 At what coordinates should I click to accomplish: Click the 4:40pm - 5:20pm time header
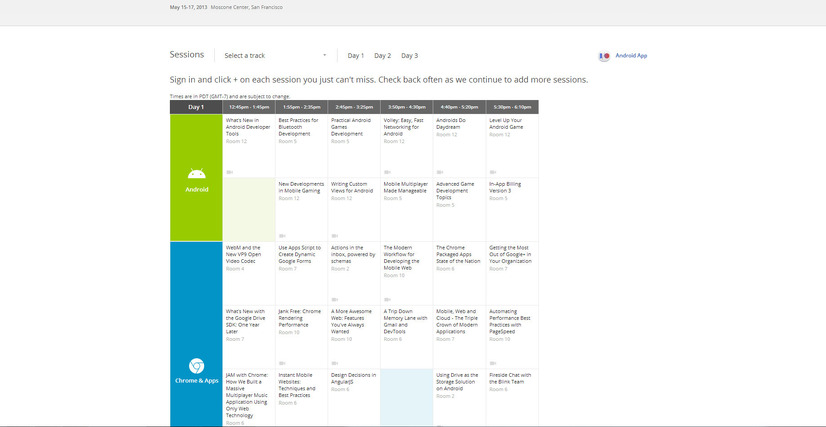459,107
